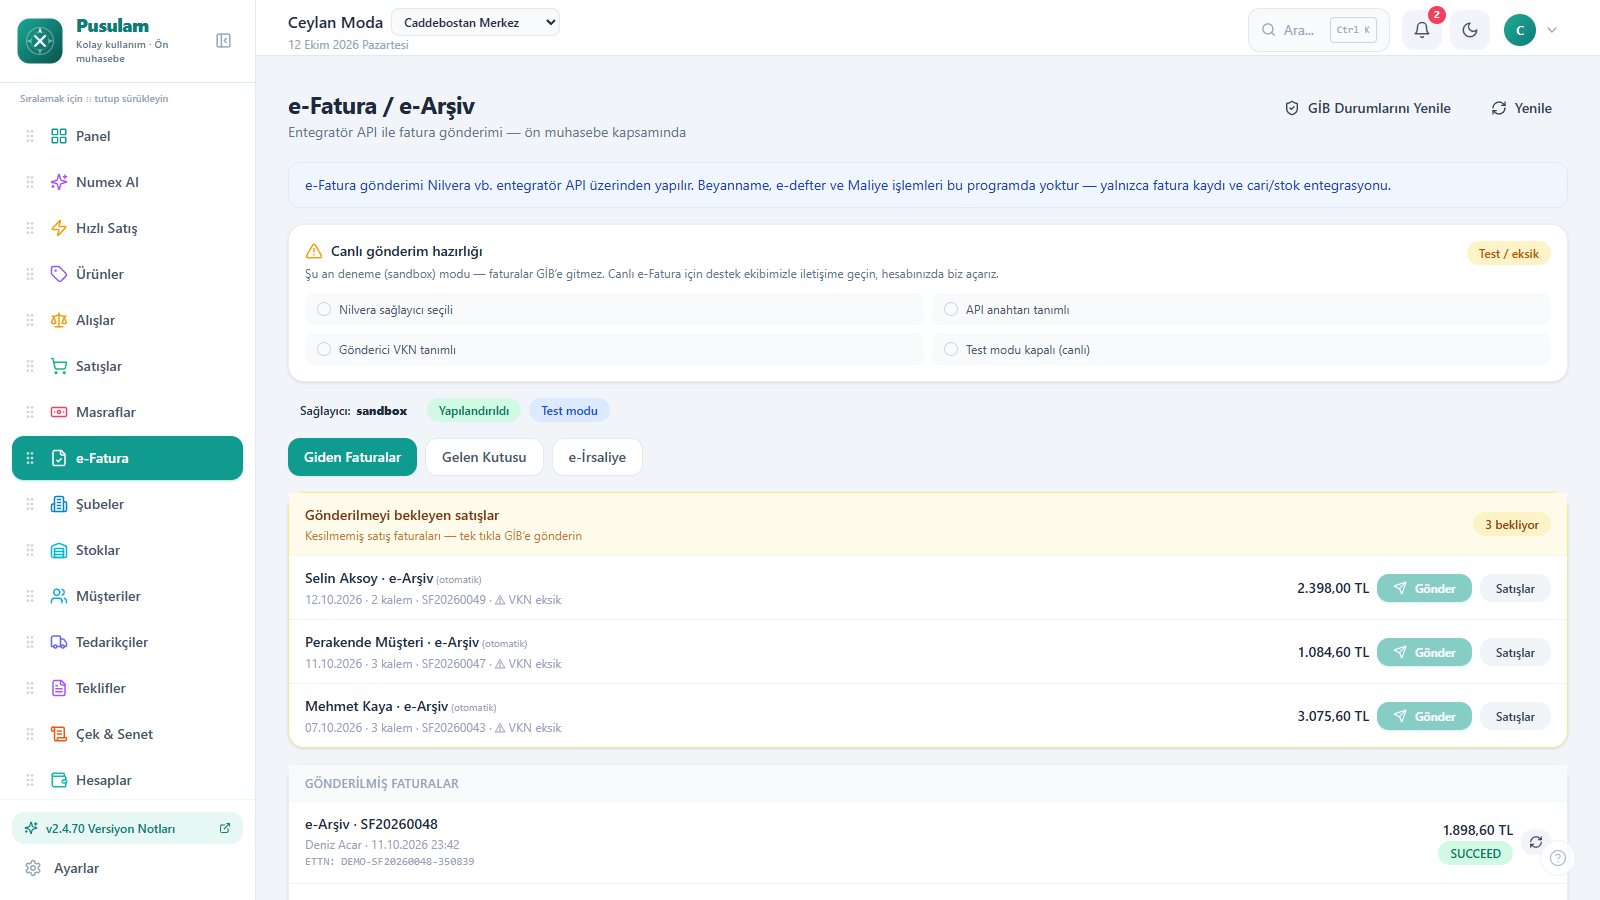Open the user avatar C
This screenshot has height=900, width=1600.
(1520, 30)
